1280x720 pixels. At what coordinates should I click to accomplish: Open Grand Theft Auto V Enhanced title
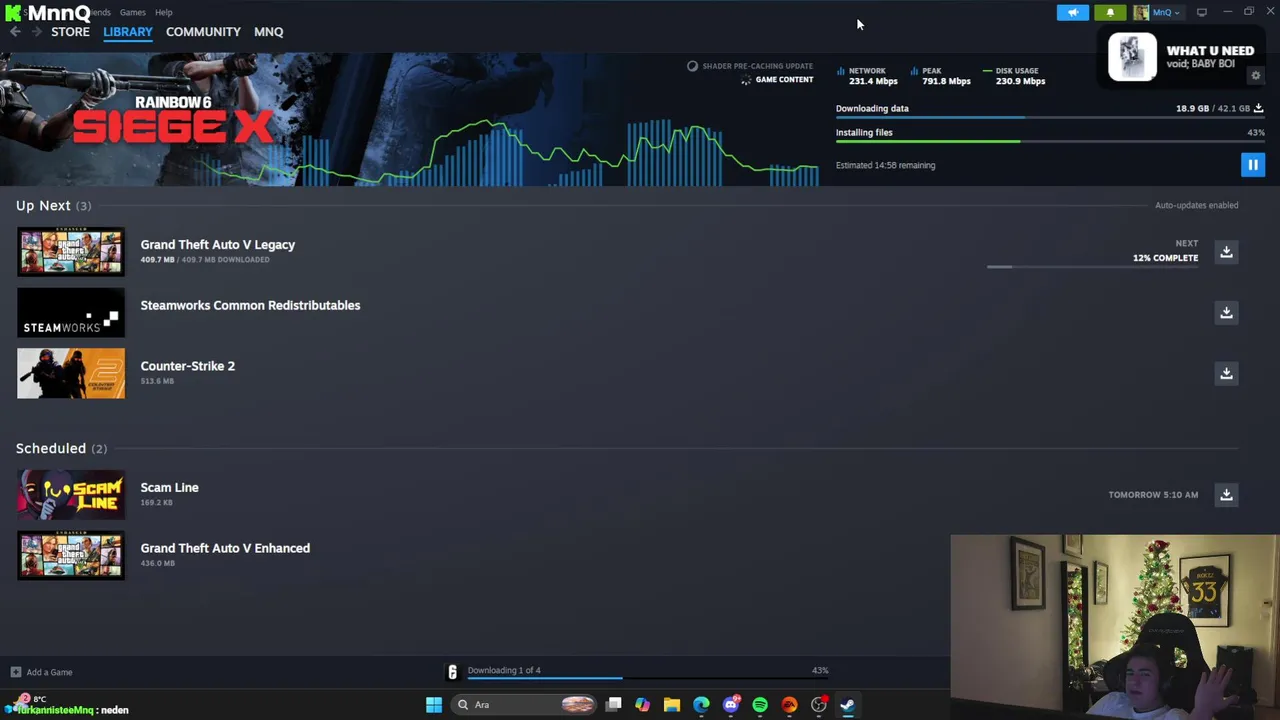[x=225, y=548]
